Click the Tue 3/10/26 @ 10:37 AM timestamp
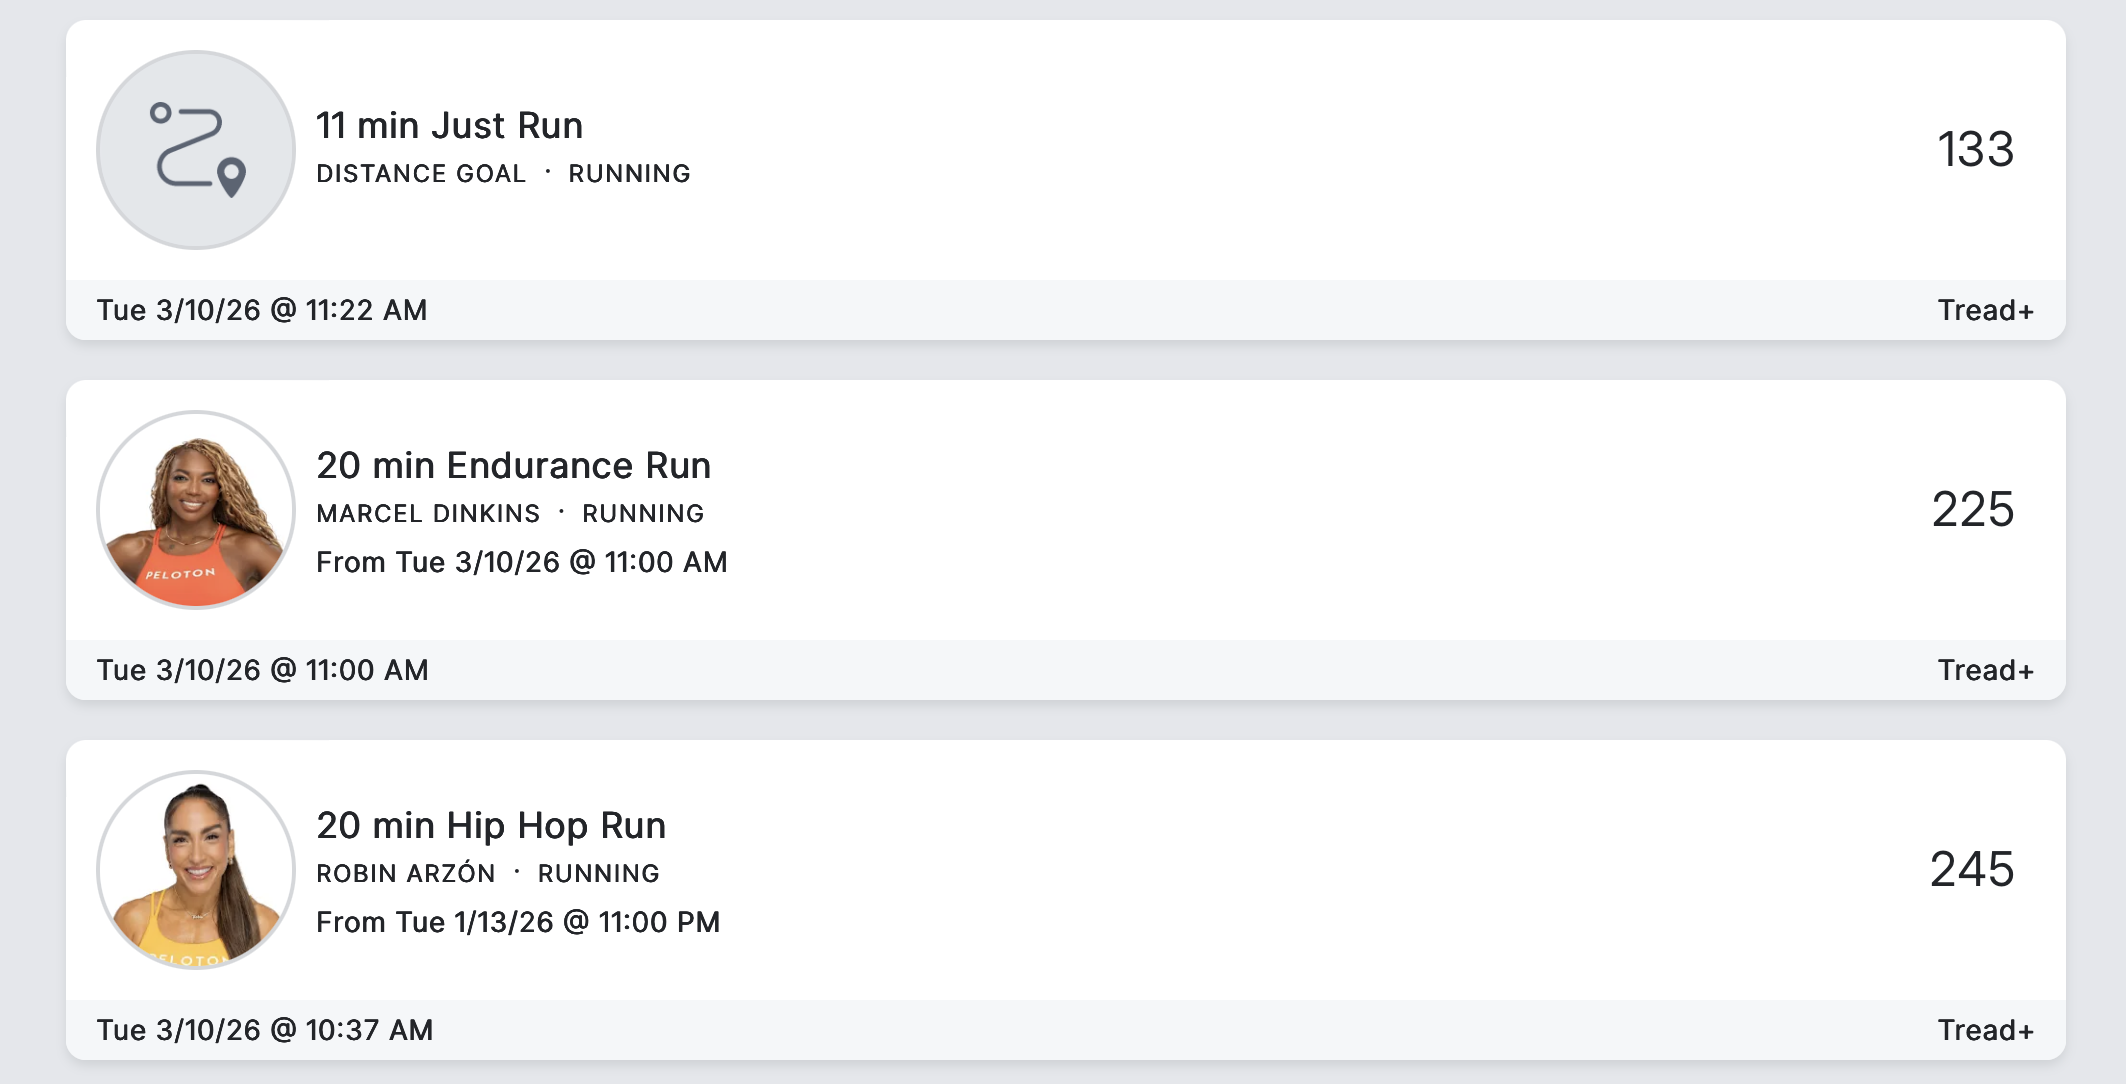 point(264,1030)
